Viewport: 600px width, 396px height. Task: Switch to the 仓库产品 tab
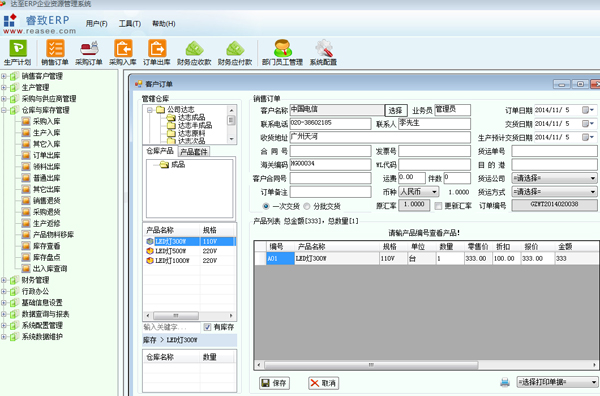[160, 151]
